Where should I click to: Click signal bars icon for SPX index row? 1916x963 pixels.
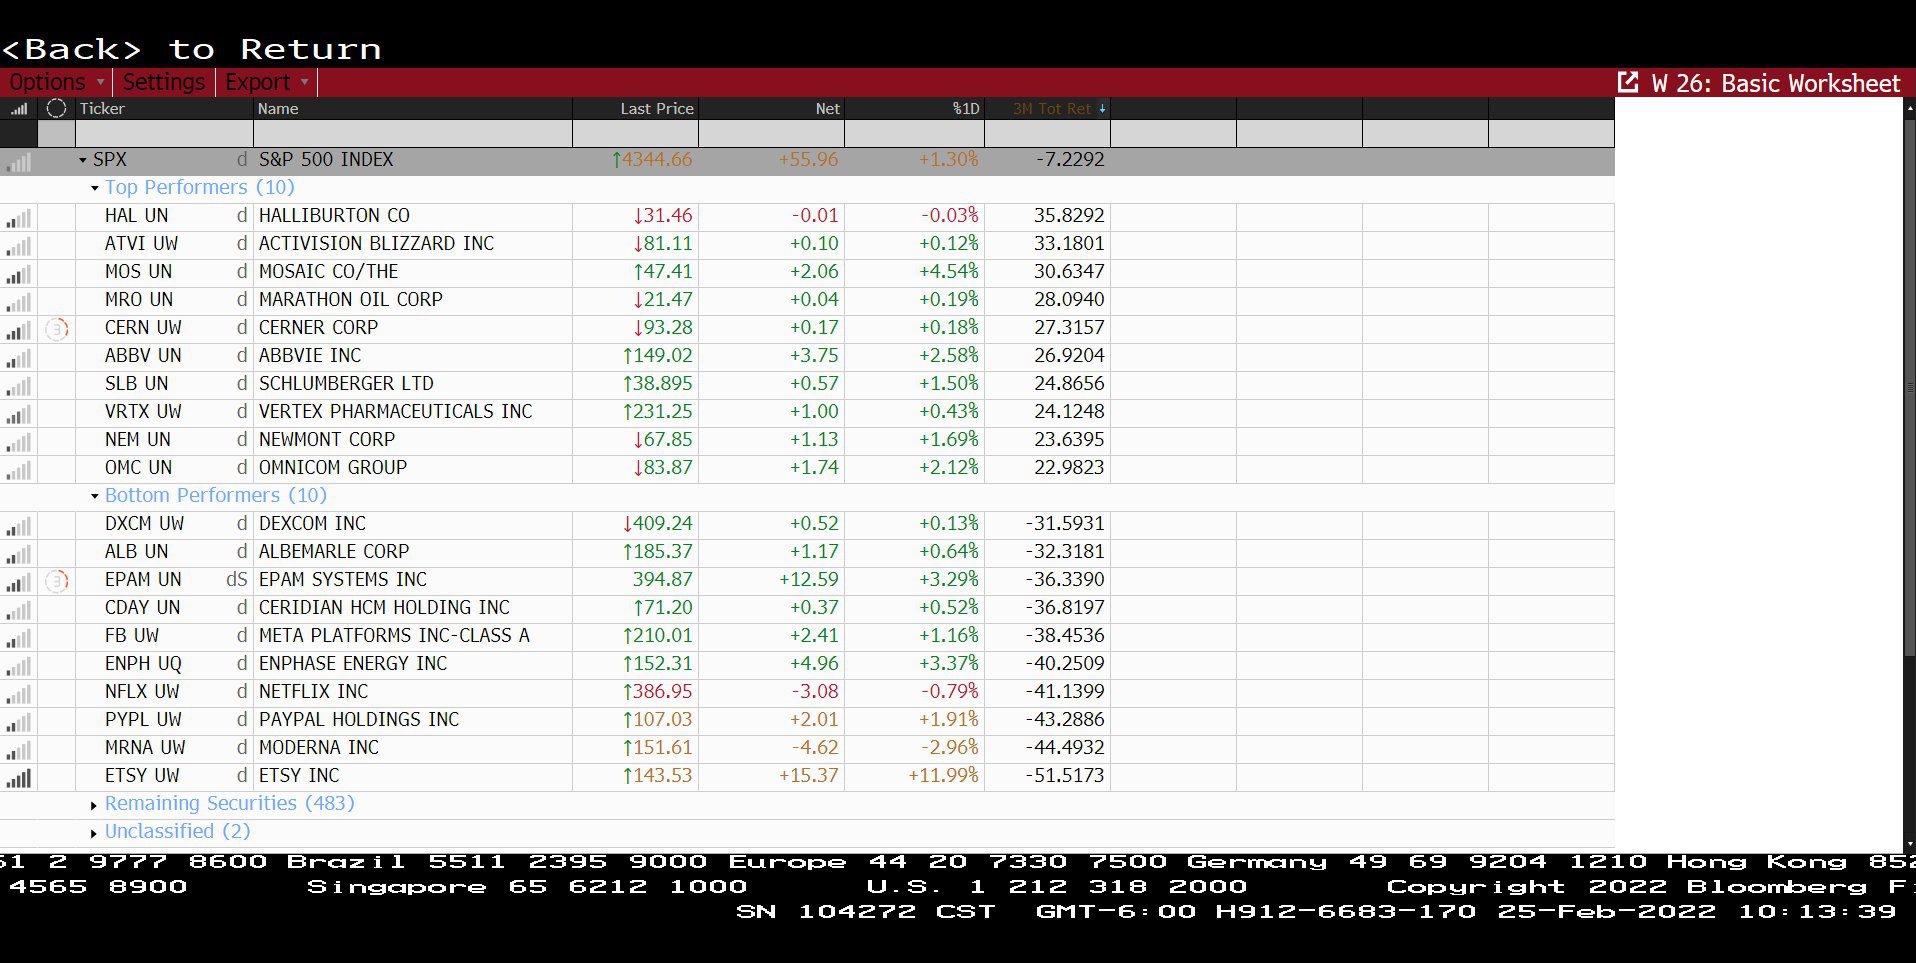tap(18, 161)
